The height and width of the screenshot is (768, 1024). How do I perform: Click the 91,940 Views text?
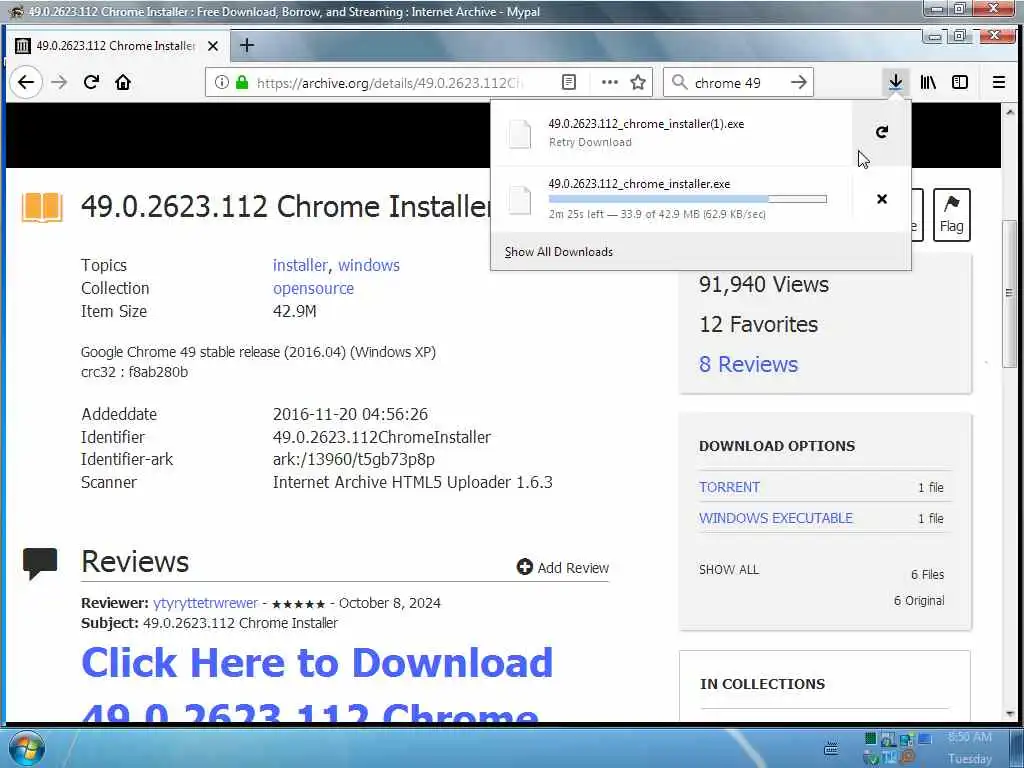pyautogui.click(x=763, y=285)
